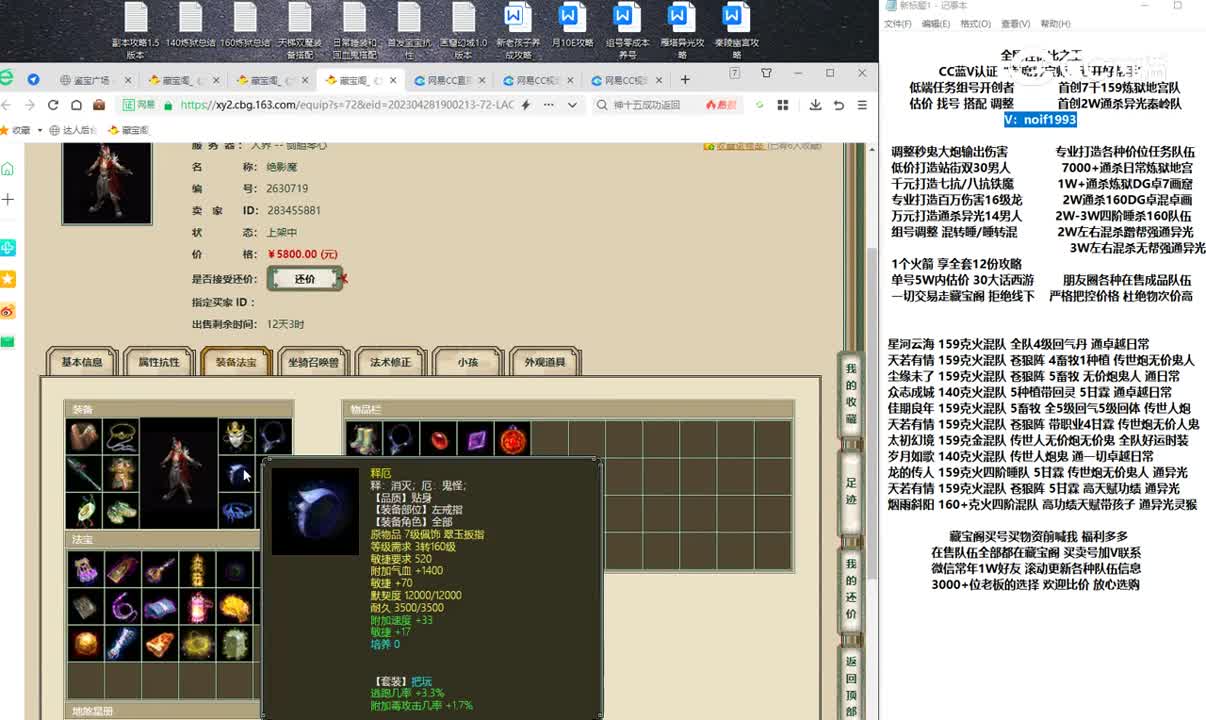Switch to the 属性抗性 tab
Viewport: 1206px width, 720px height.
(x=159, y=362)
